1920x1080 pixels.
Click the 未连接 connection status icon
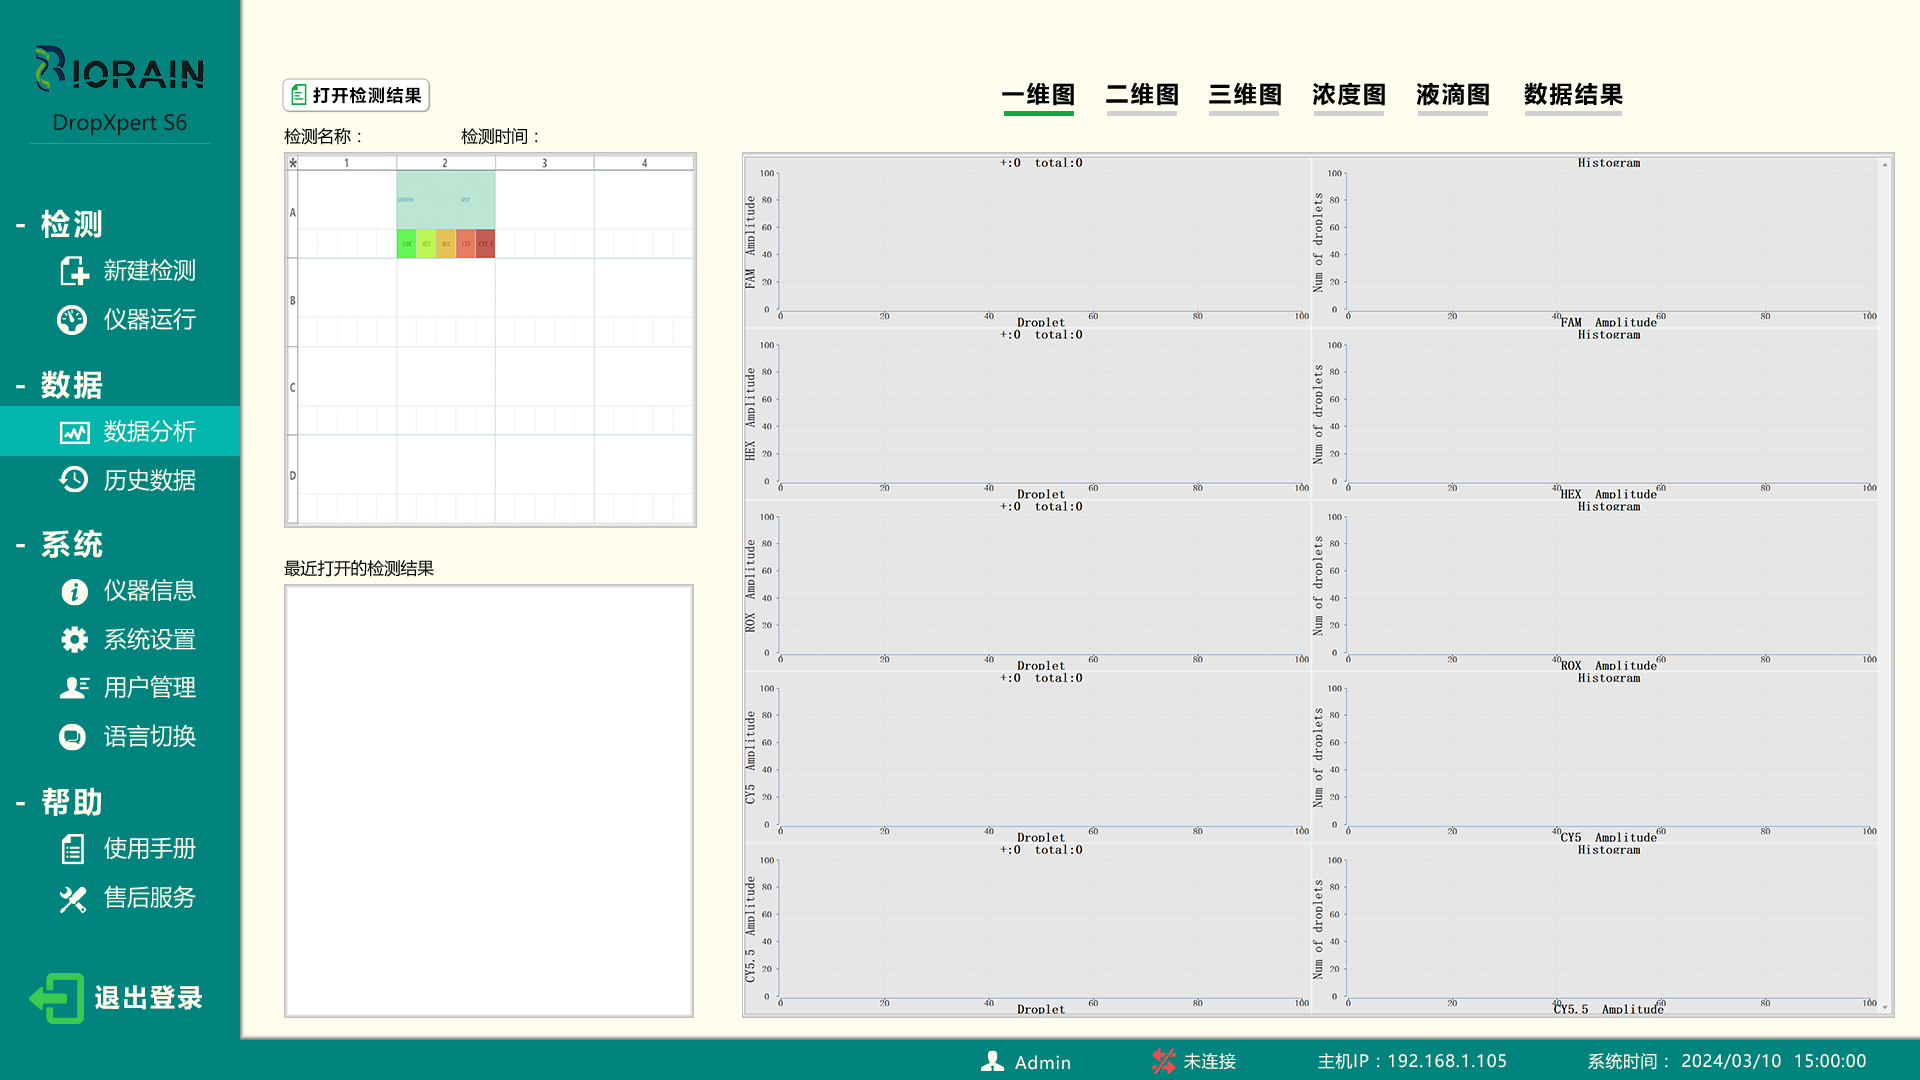pos(1163,1061)
